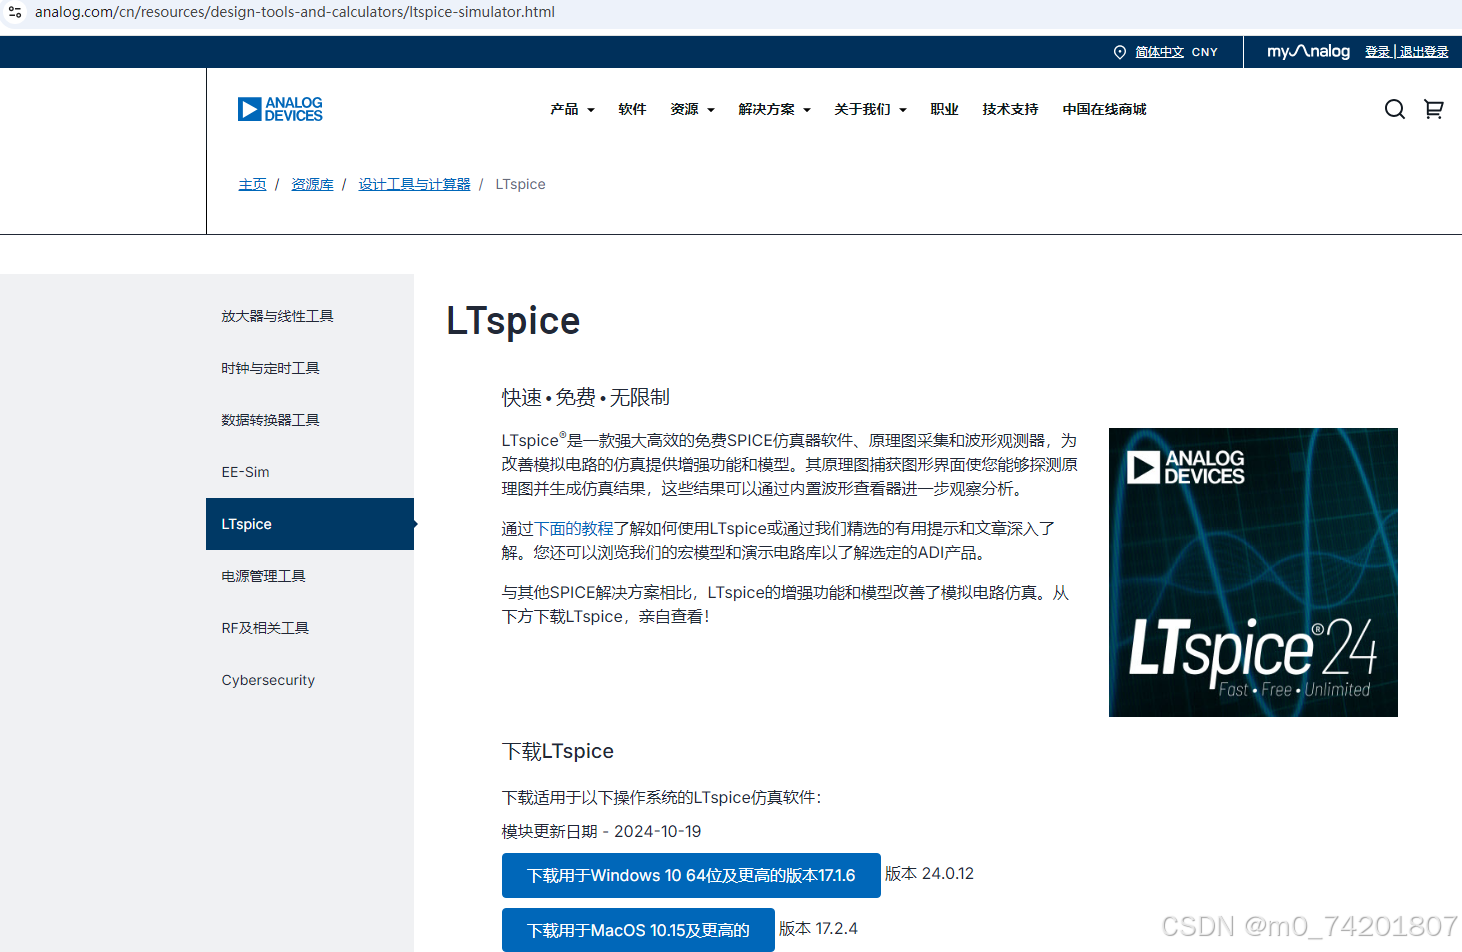Image resolution: width=1462 pixels, height=952 pixels.
Task: Open the shopping cart icon
Action: point(1433,109)
